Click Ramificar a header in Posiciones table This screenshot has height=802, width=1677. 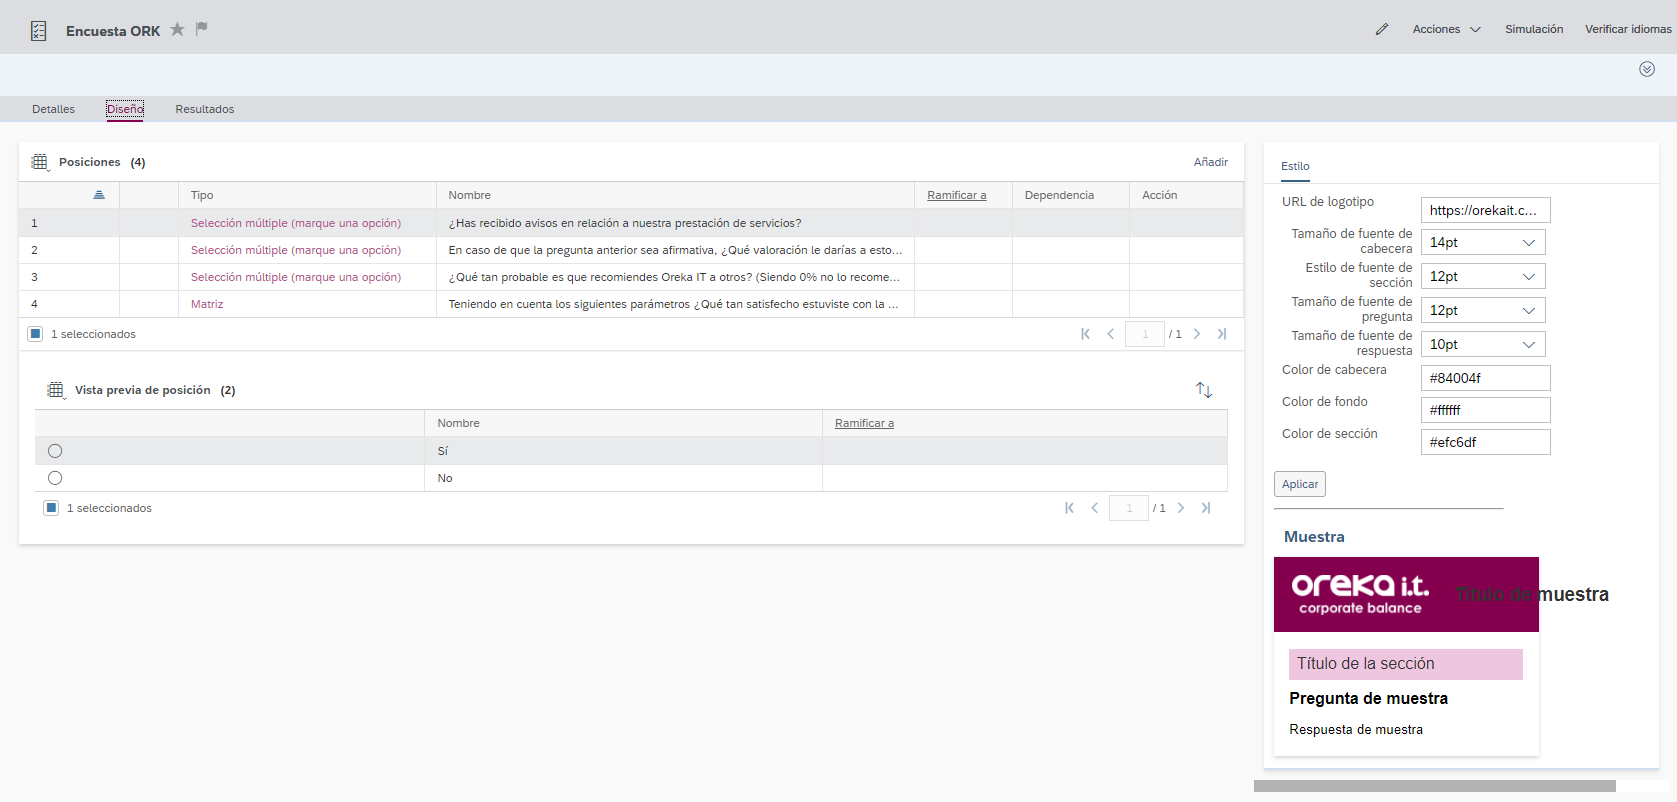coord(956,195)
